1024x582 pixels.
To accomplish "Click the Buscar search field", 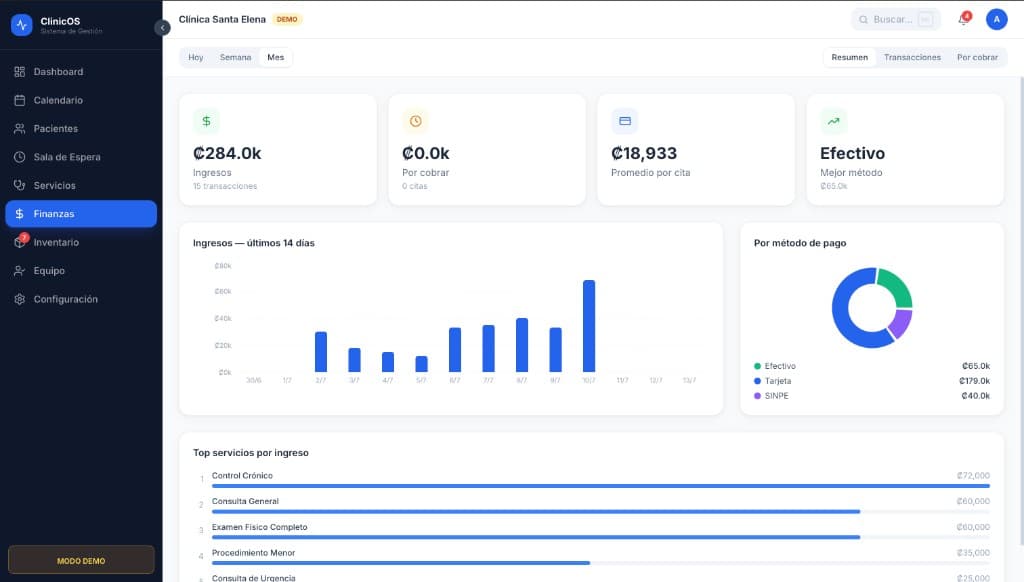I will pyautogui.click(x=895, y=20).
